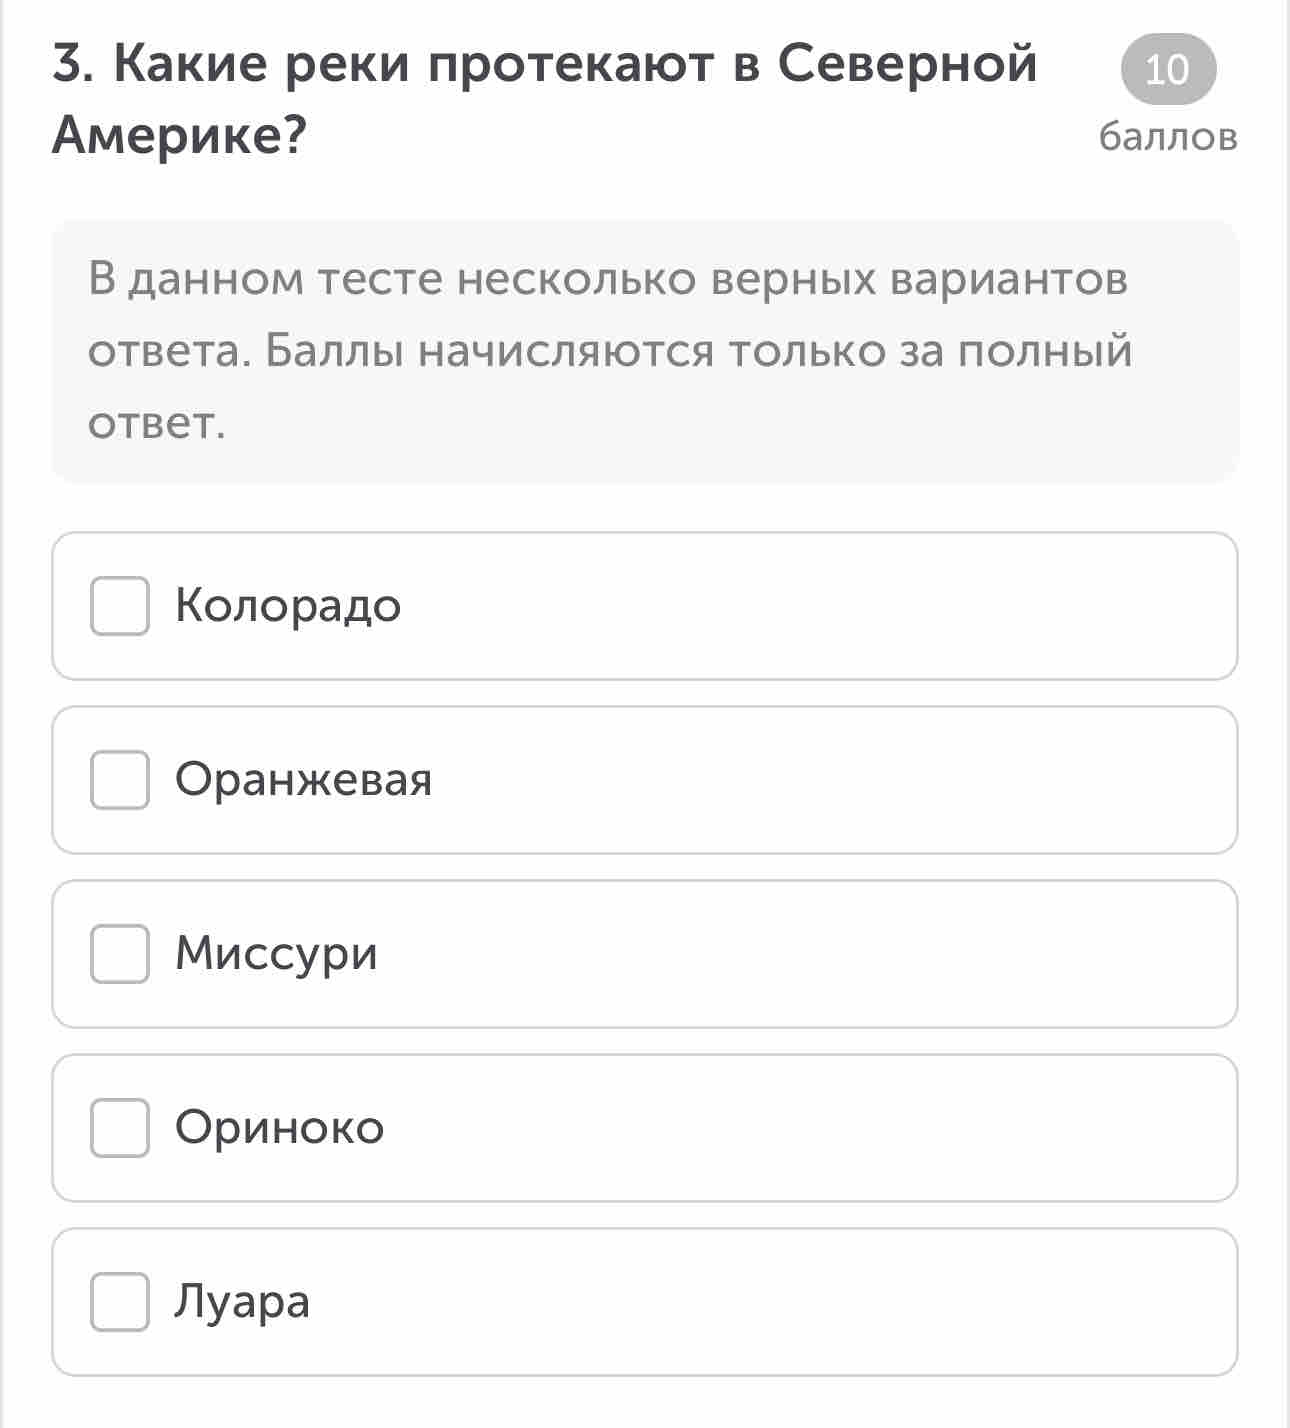Tick the Колорадо checkbox
The width and height of the screenshot is (1290, 1428).
[x=120, y=606]
